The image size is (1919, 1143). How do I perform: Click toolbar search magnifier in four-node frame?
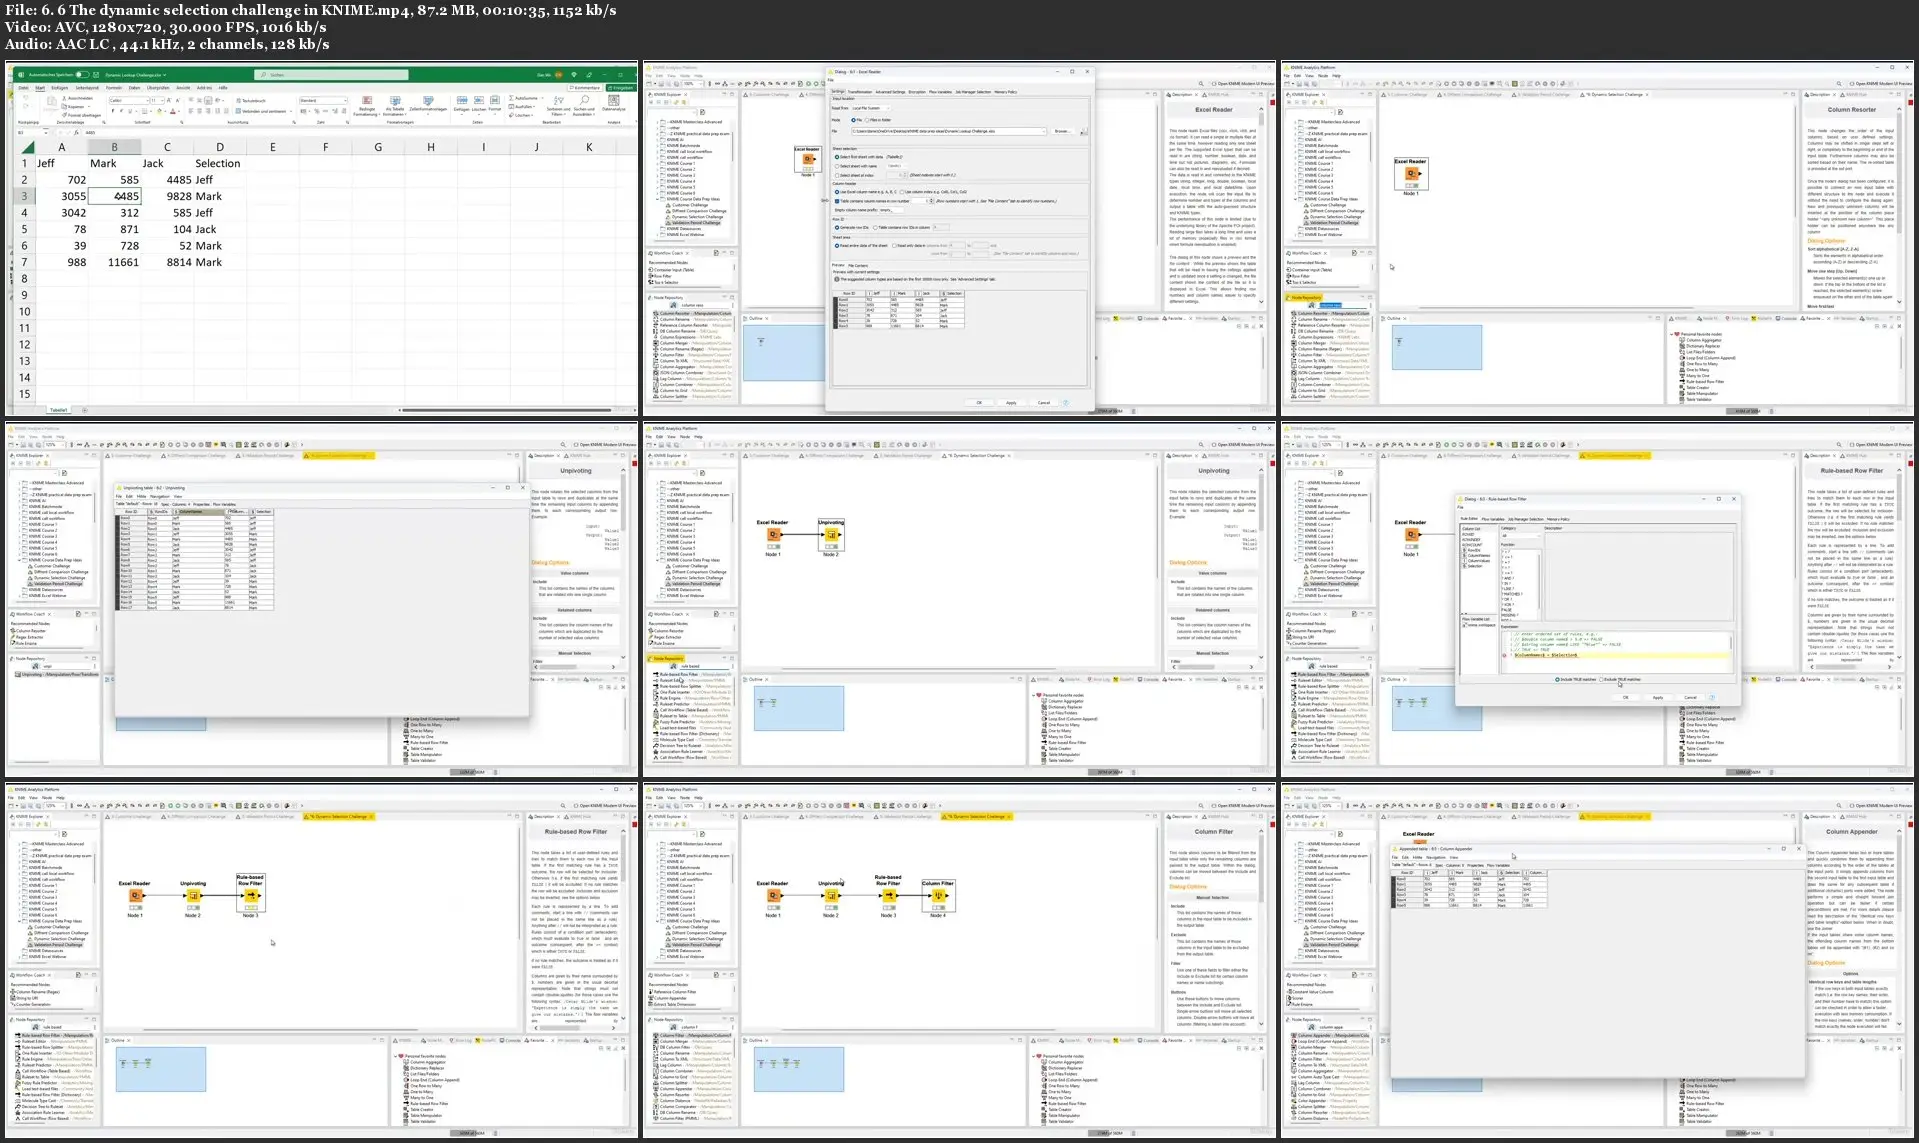tap(1201, 806)
